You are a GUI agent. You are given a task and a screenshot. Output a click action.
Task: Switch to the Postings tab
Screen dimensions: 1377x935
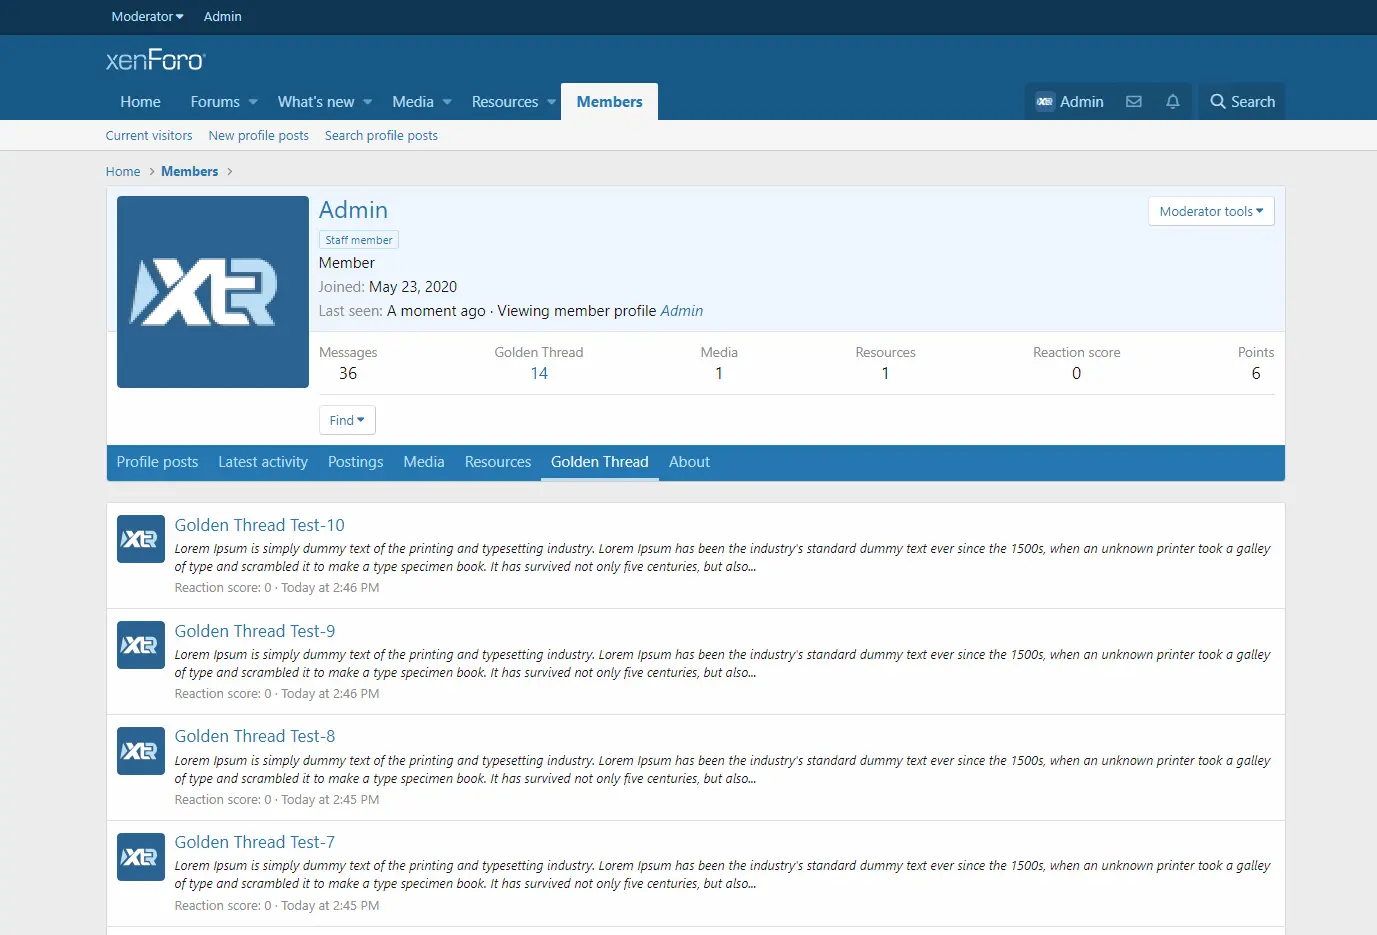[356, 462]
